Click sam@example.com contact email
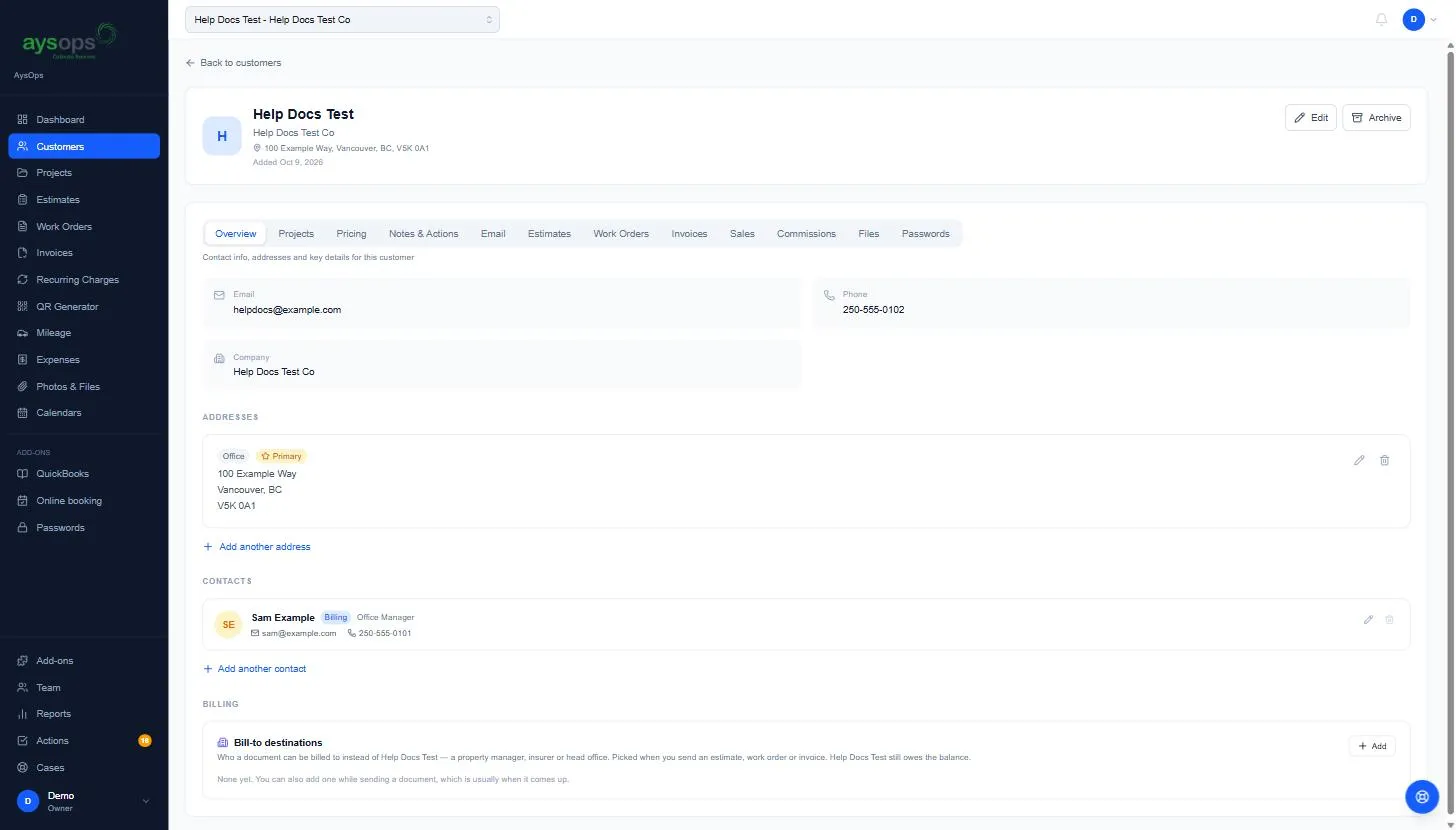Viewport: 1456px width, 830px height. click(299, 634)
